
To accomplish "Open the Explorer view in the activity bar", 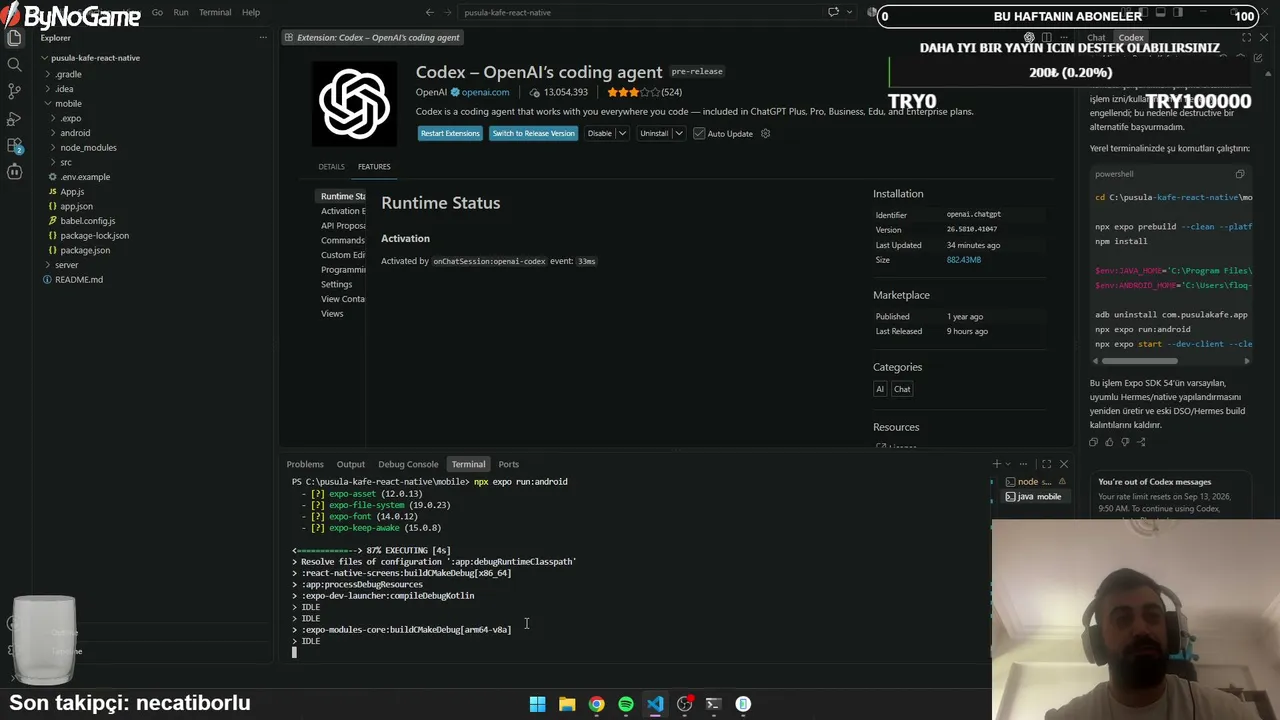I will pyautogui.click(x=14, y=38).
